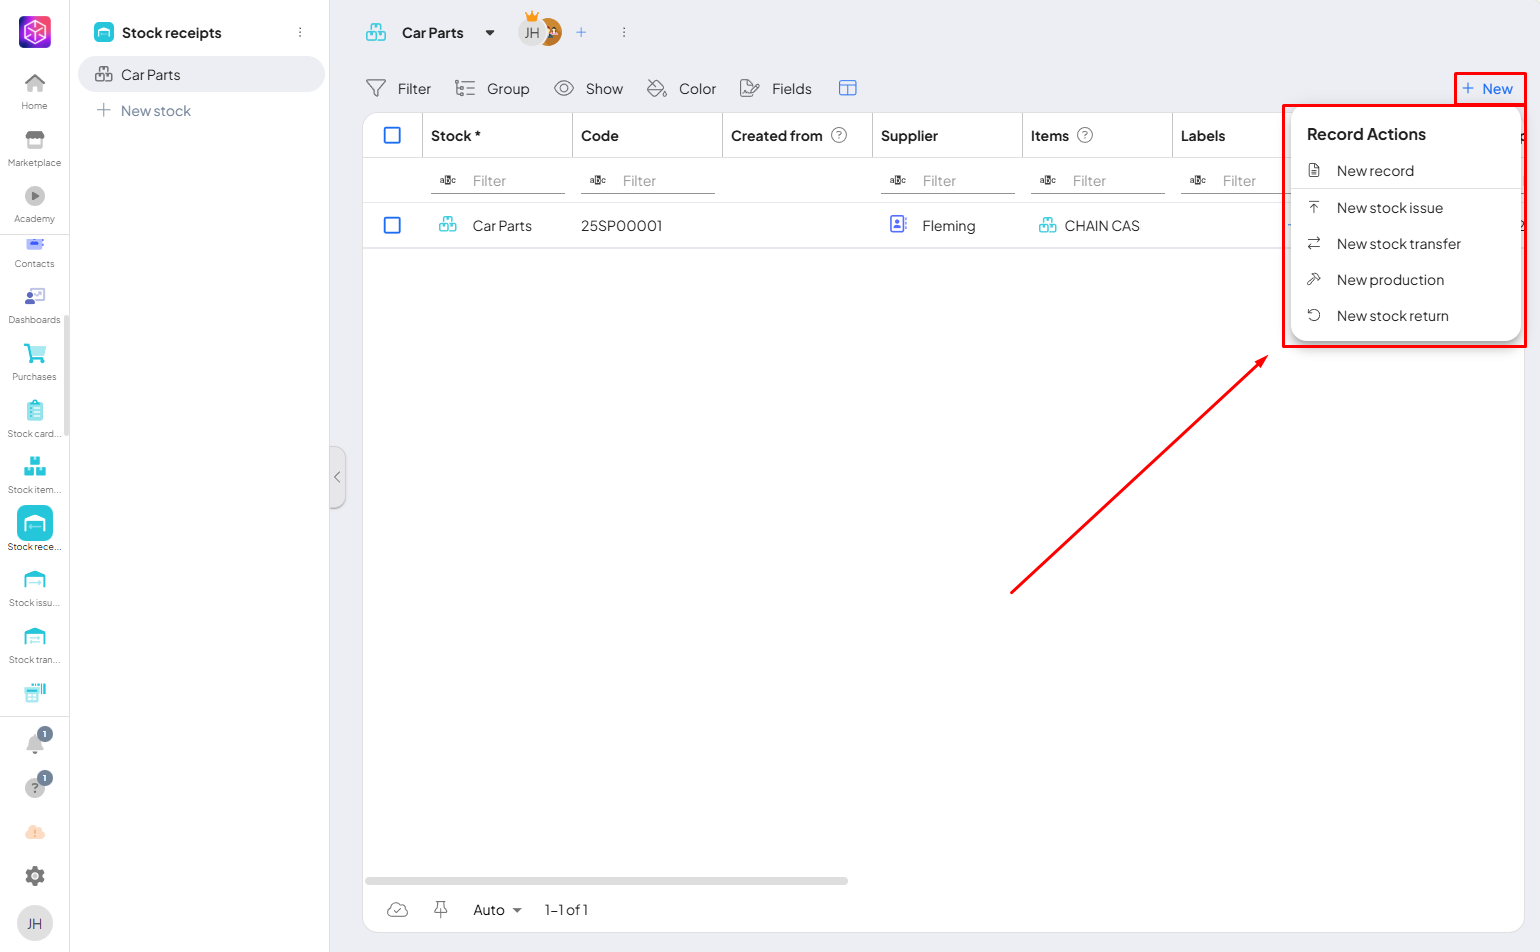Open the Show visibility options
The height and width of the screenshot is (952, 1540).
click(x=589, y=88)
